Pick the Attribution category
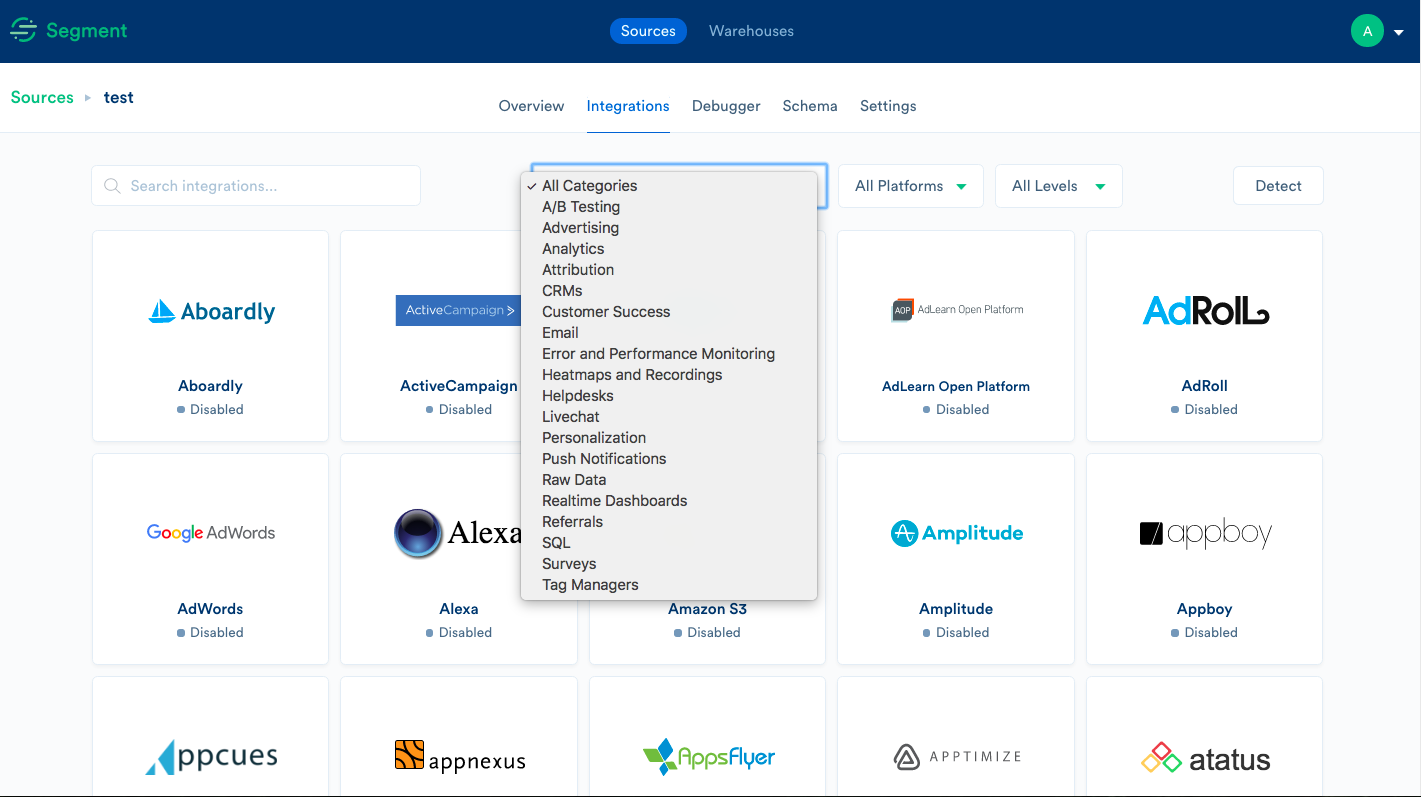 pos(669,270)
